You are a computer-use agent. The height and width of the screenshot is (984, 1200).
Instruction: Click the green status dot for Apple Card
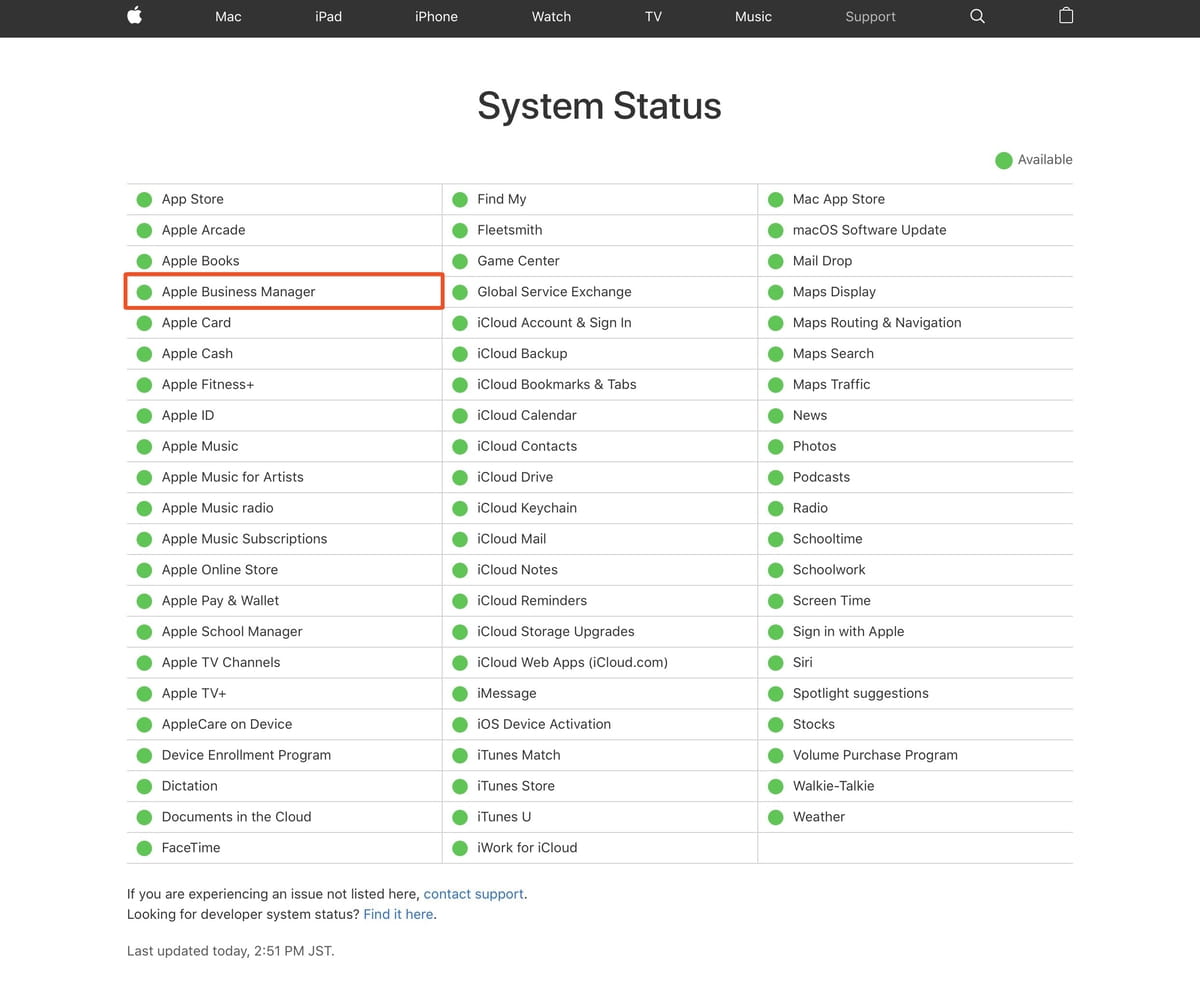tap(144, 323)
